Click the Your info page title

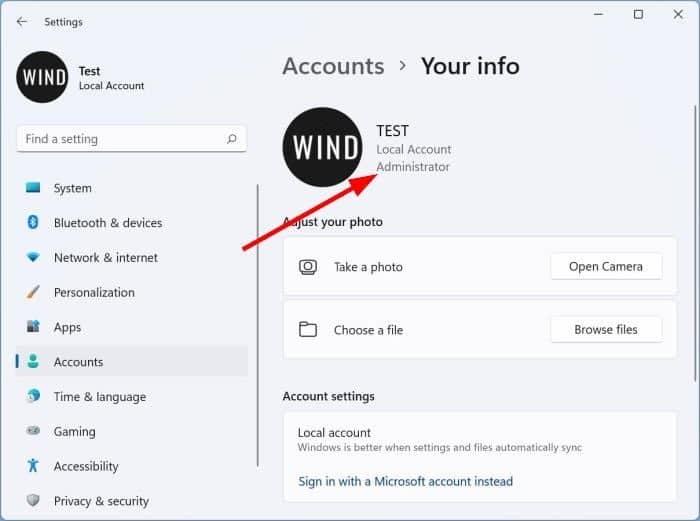(x=470, y=66)
